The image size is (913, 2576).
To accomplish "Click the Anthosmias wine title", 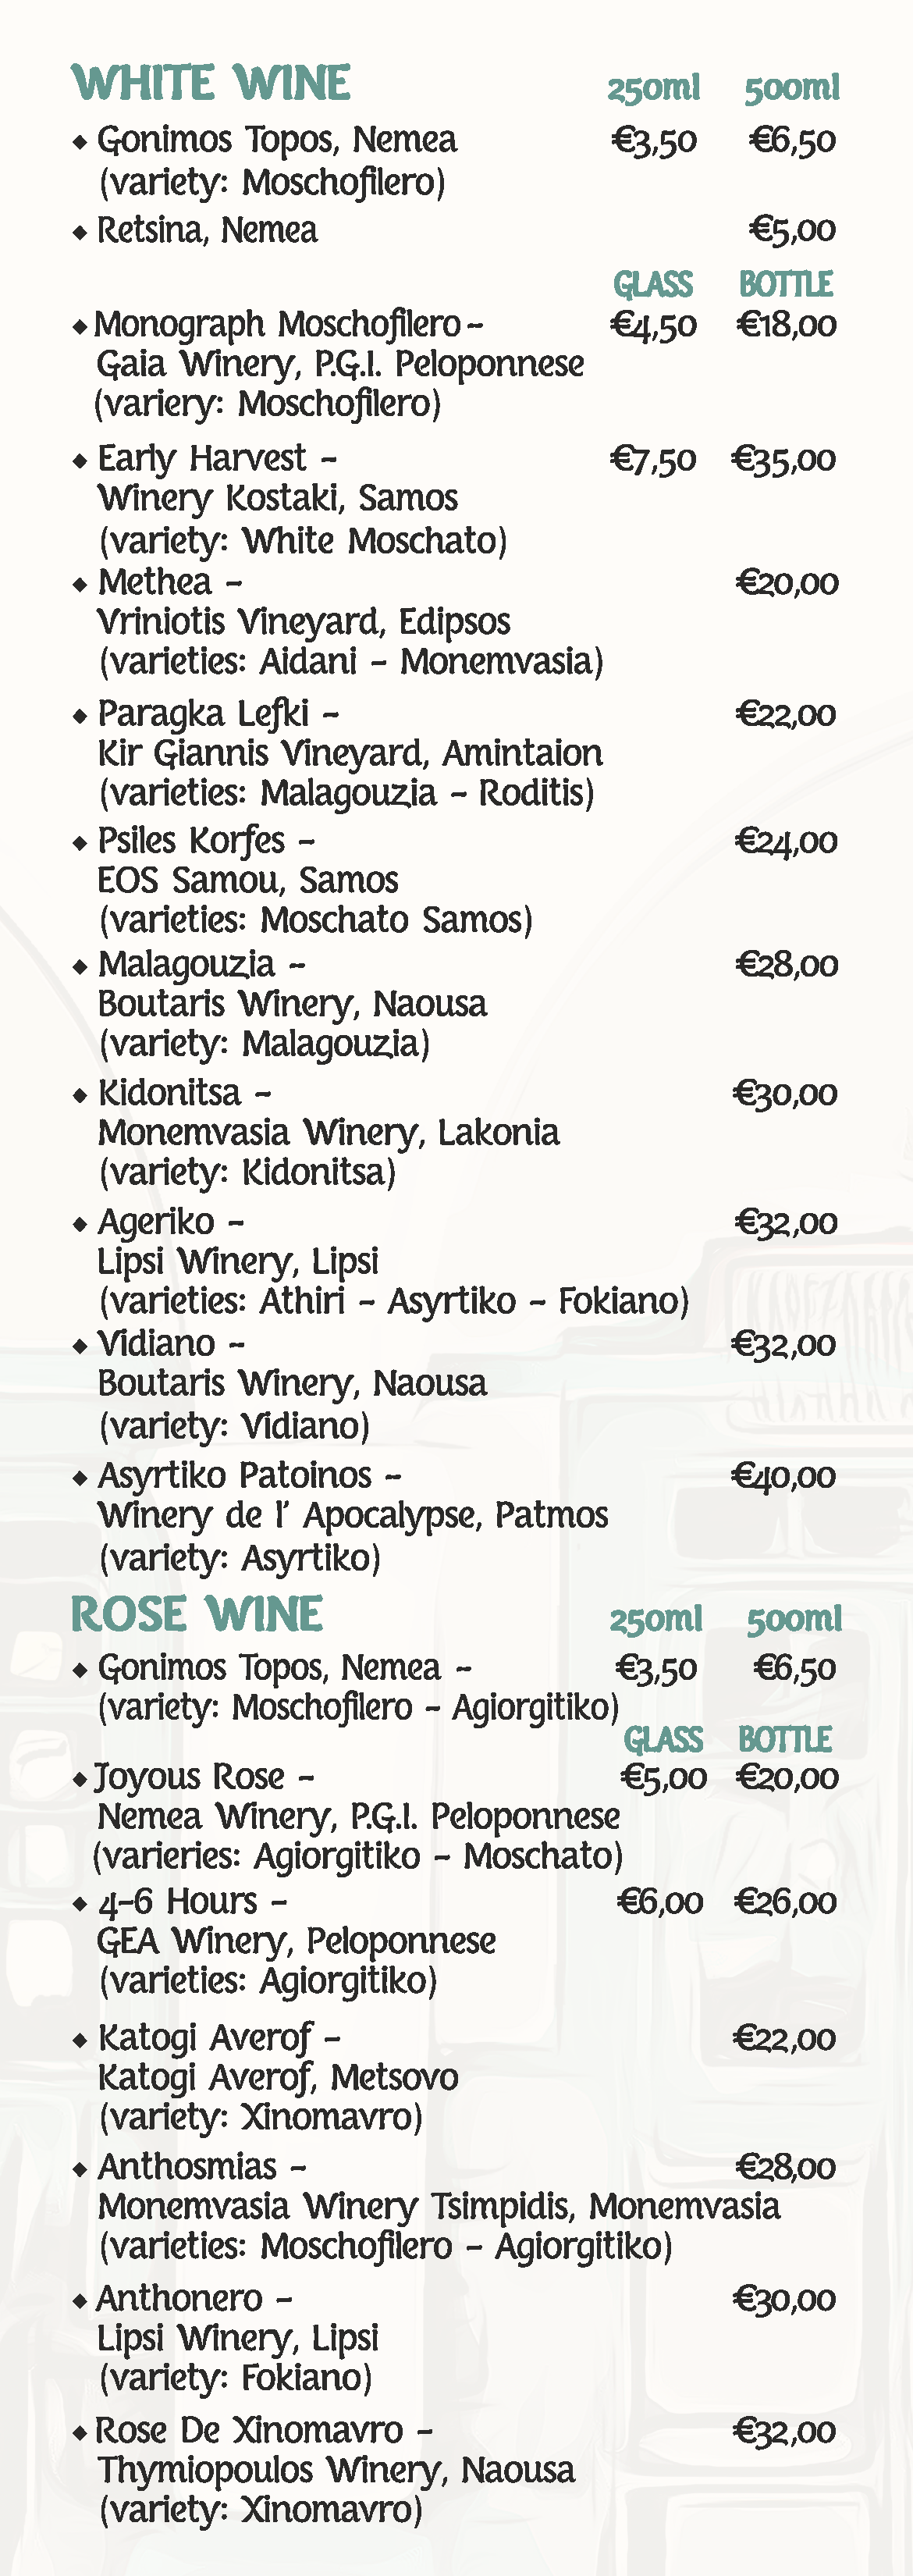I will tap(187, 2167).
